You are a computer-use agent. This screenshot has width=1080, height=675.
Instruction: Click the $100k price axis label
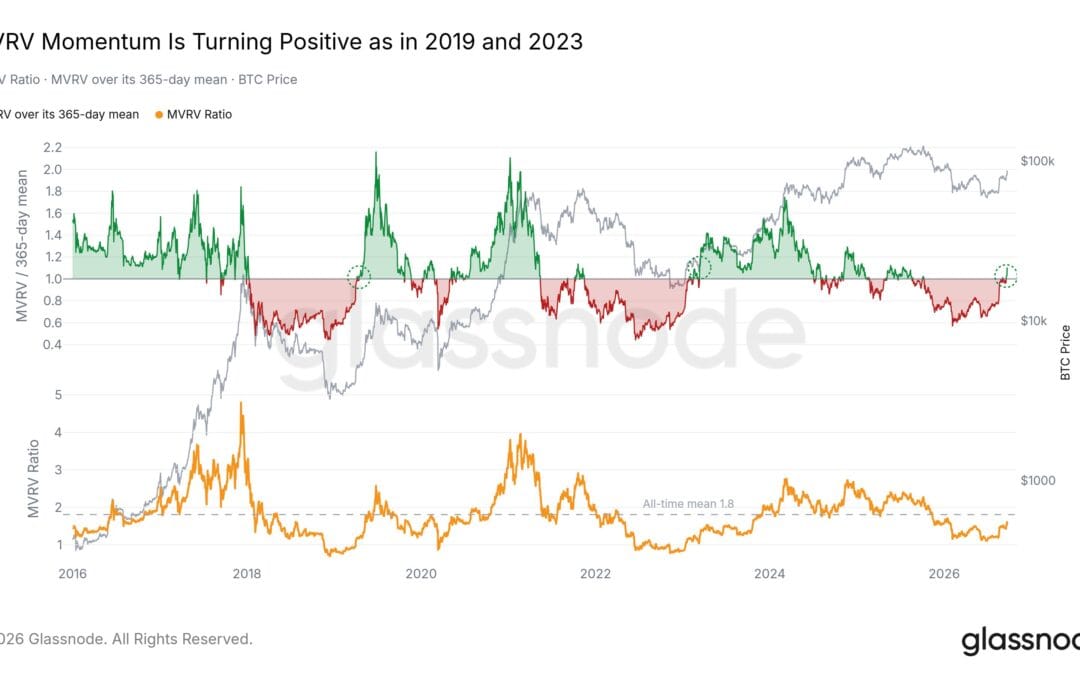point(1037,161)
